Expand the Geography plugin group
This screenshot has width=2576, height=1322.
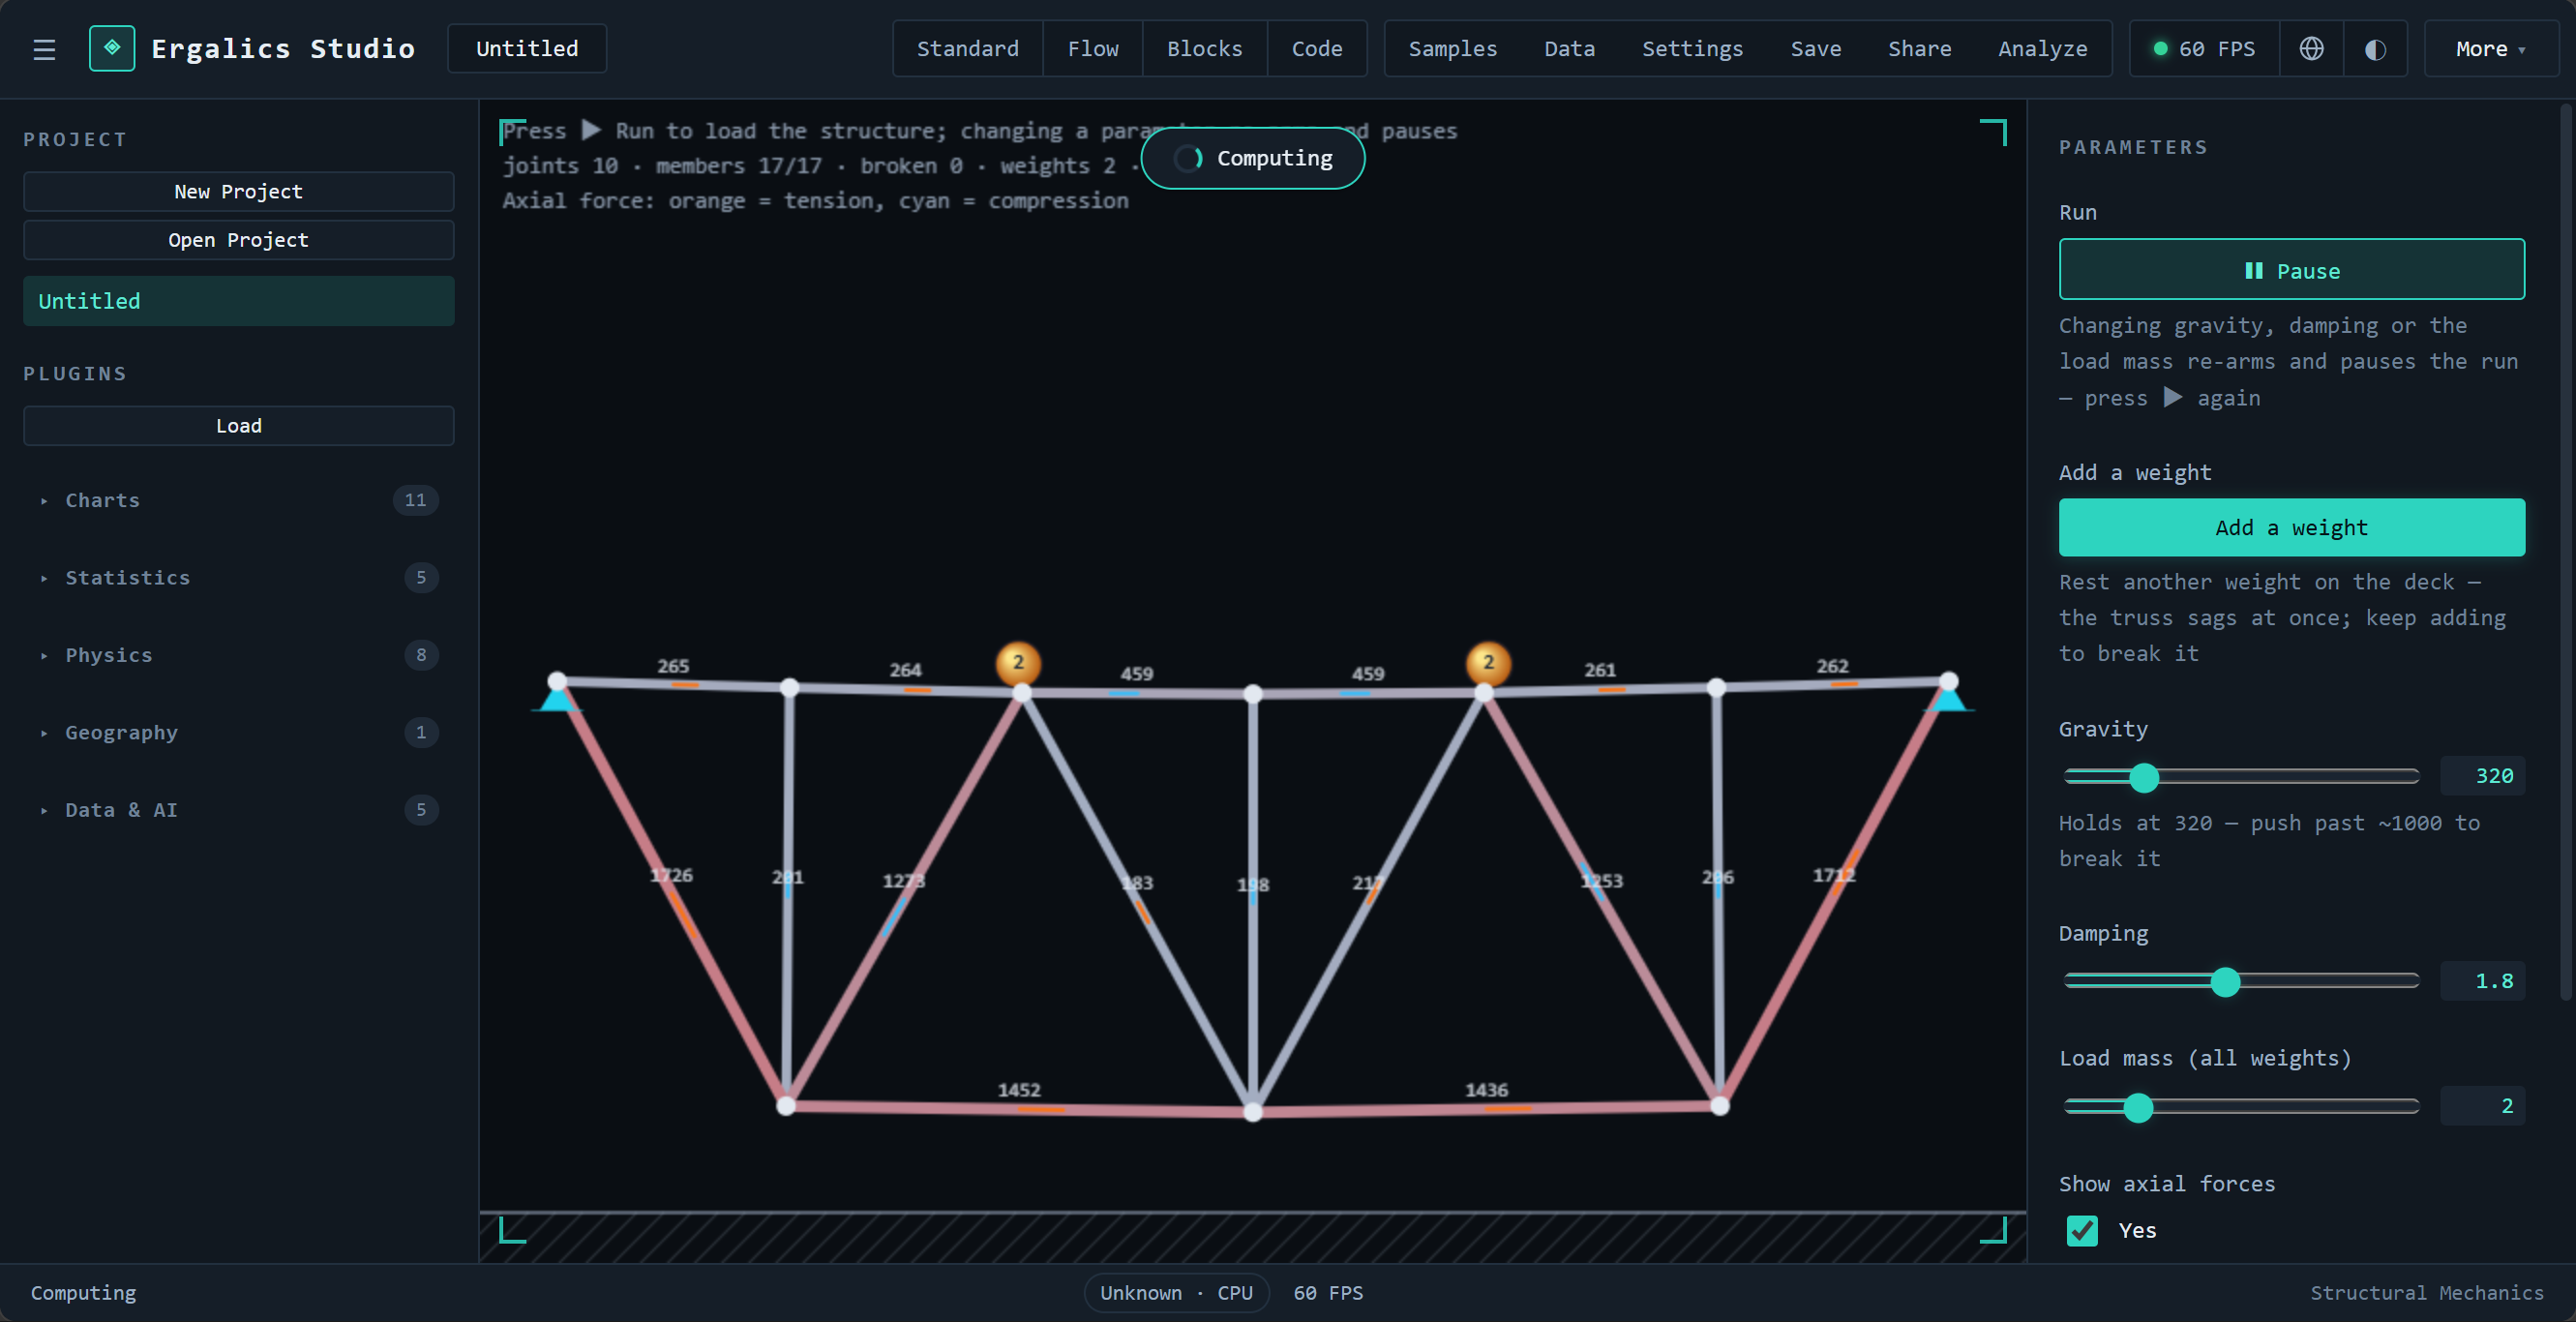238,732
